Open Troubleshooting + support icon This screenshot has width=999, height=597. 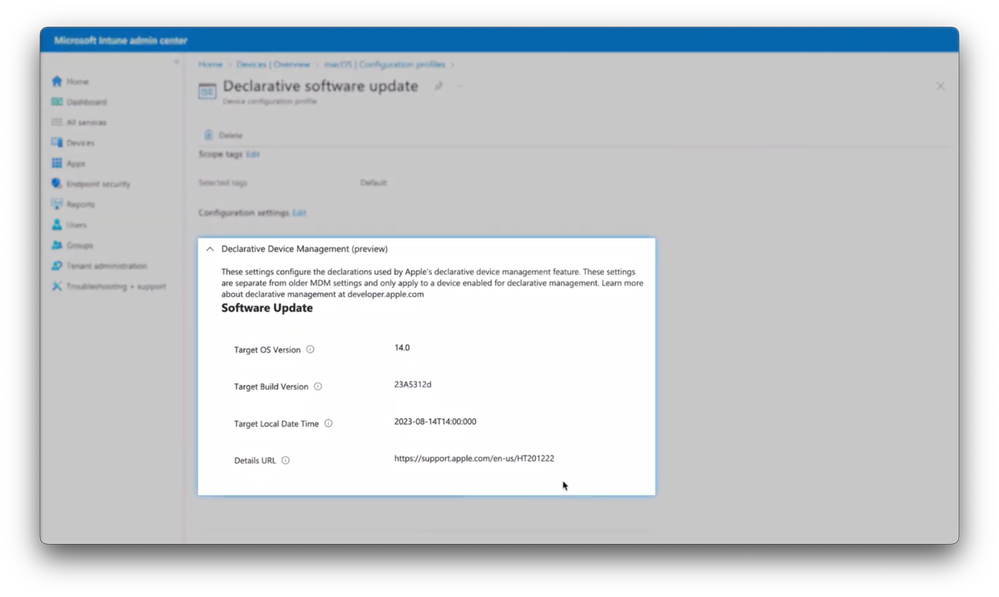[x=57, y=286]
